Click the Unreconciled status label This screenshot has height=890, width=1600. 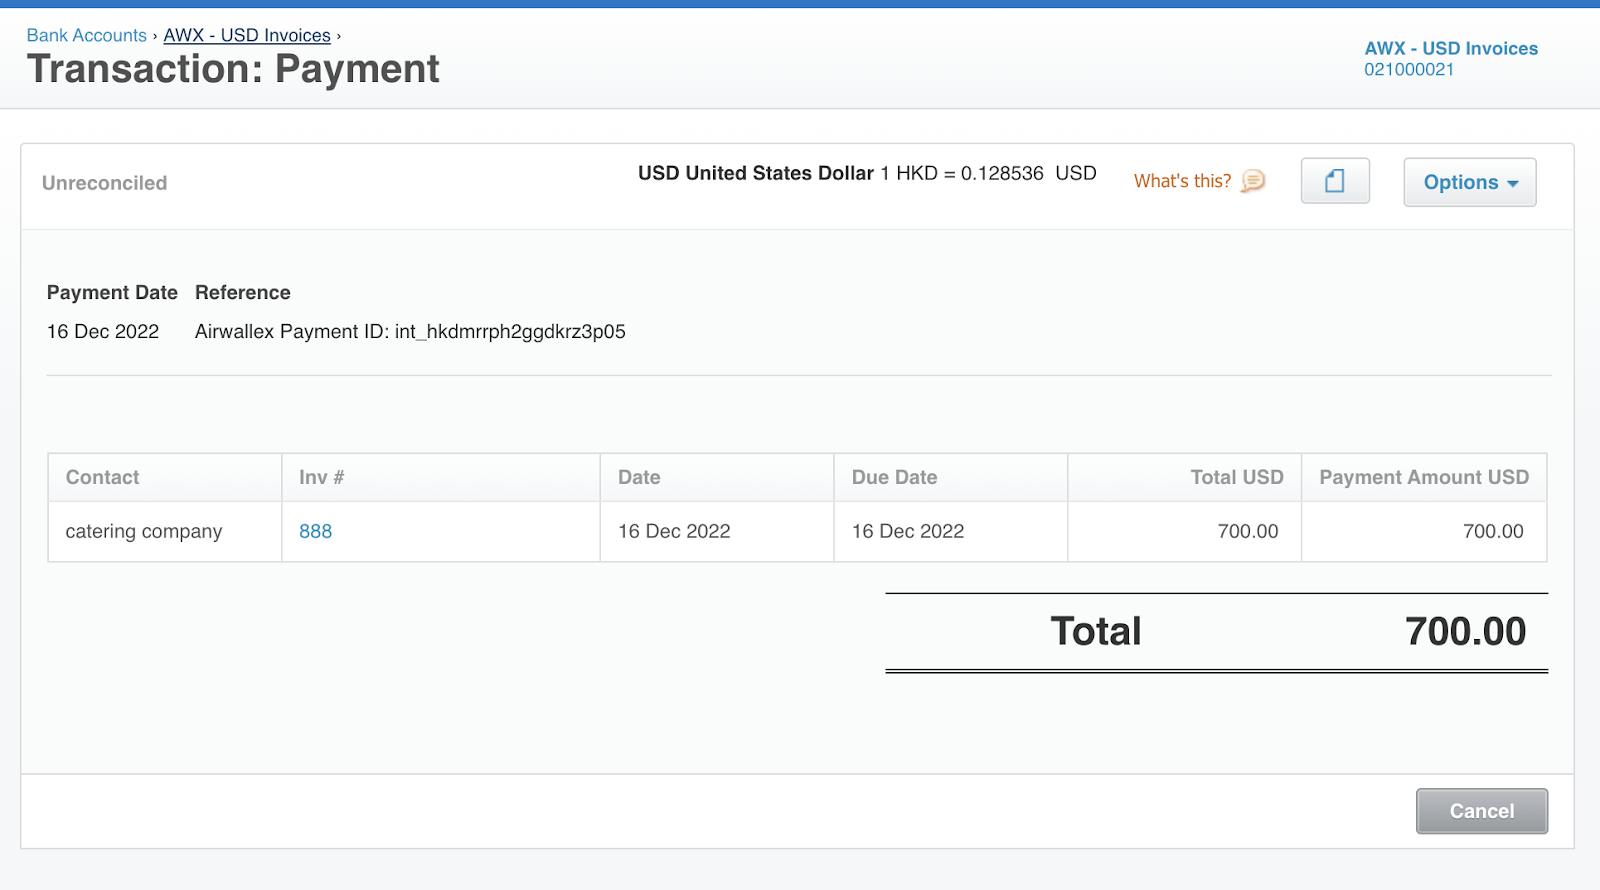pyautogui.click(x=104, y=183)
